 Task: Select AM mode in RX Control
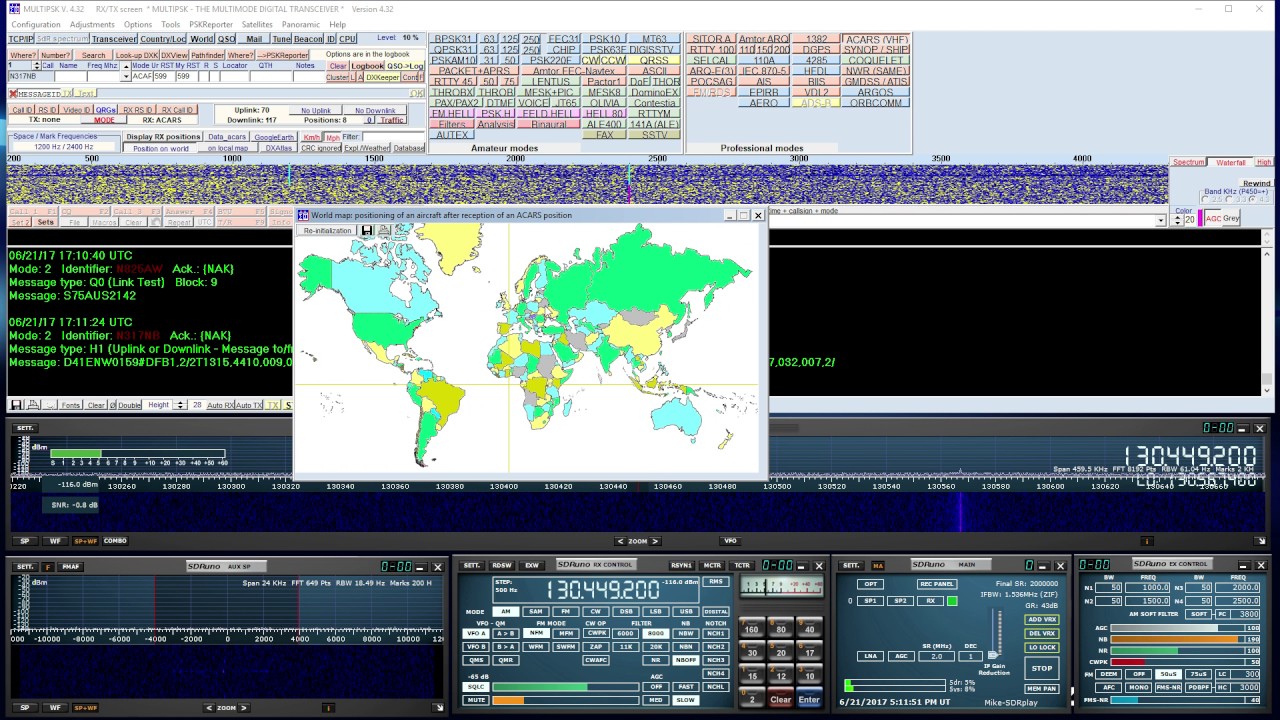(507, 611)
